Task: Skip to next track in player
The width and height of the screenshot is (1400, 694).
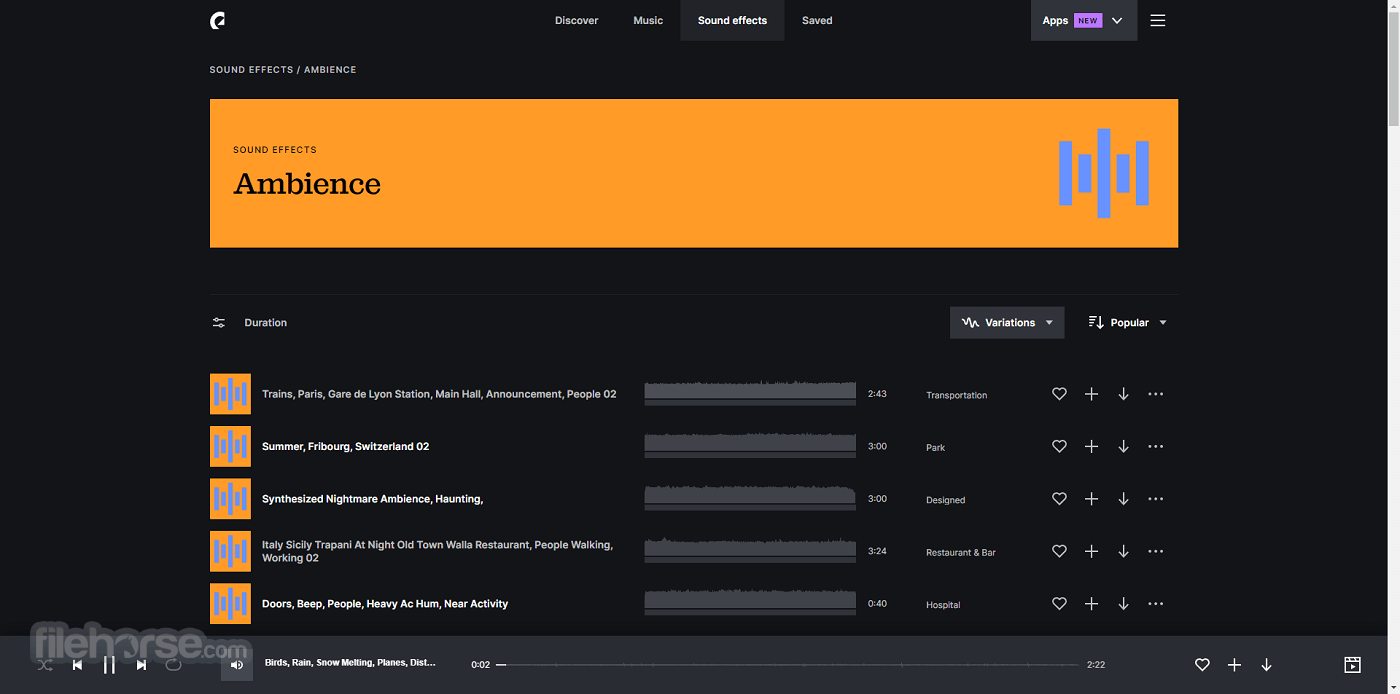Action: tap(141, 665)
